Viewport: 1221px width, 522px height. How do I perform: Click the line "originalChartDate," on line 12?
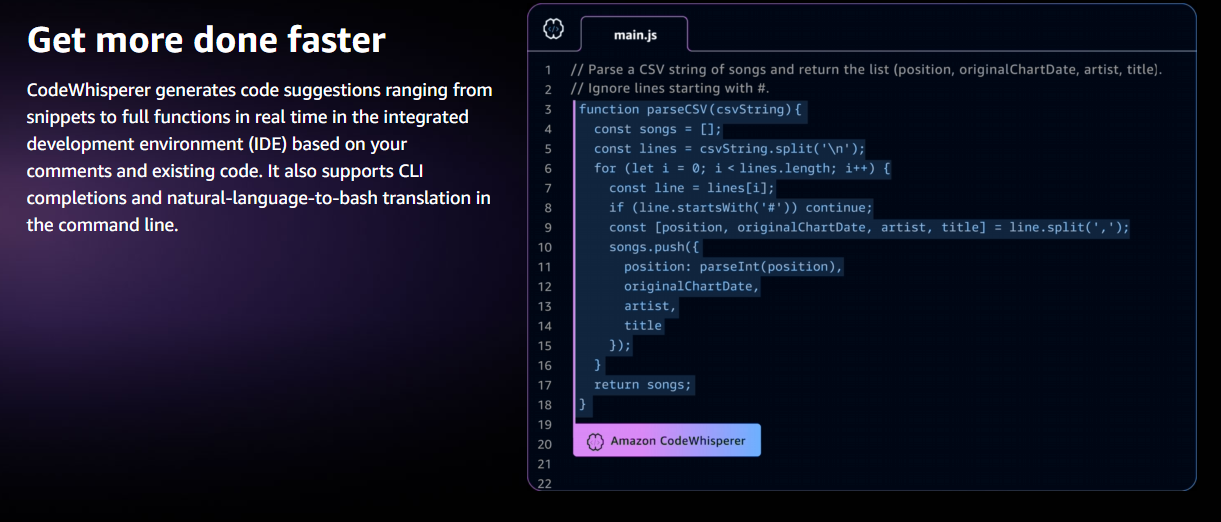(692, 286)
